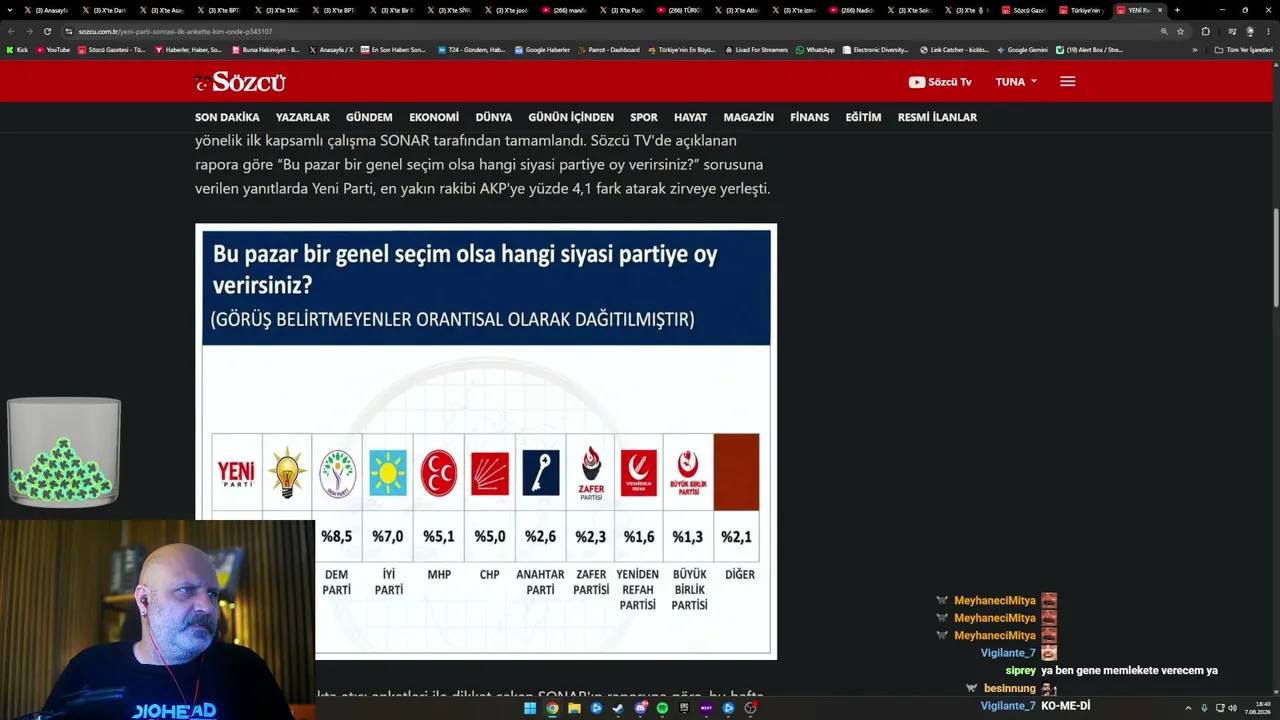1280x720 pixels.
Task: Bookmark this page with star icon
Action: click(x=1180, y=31)
